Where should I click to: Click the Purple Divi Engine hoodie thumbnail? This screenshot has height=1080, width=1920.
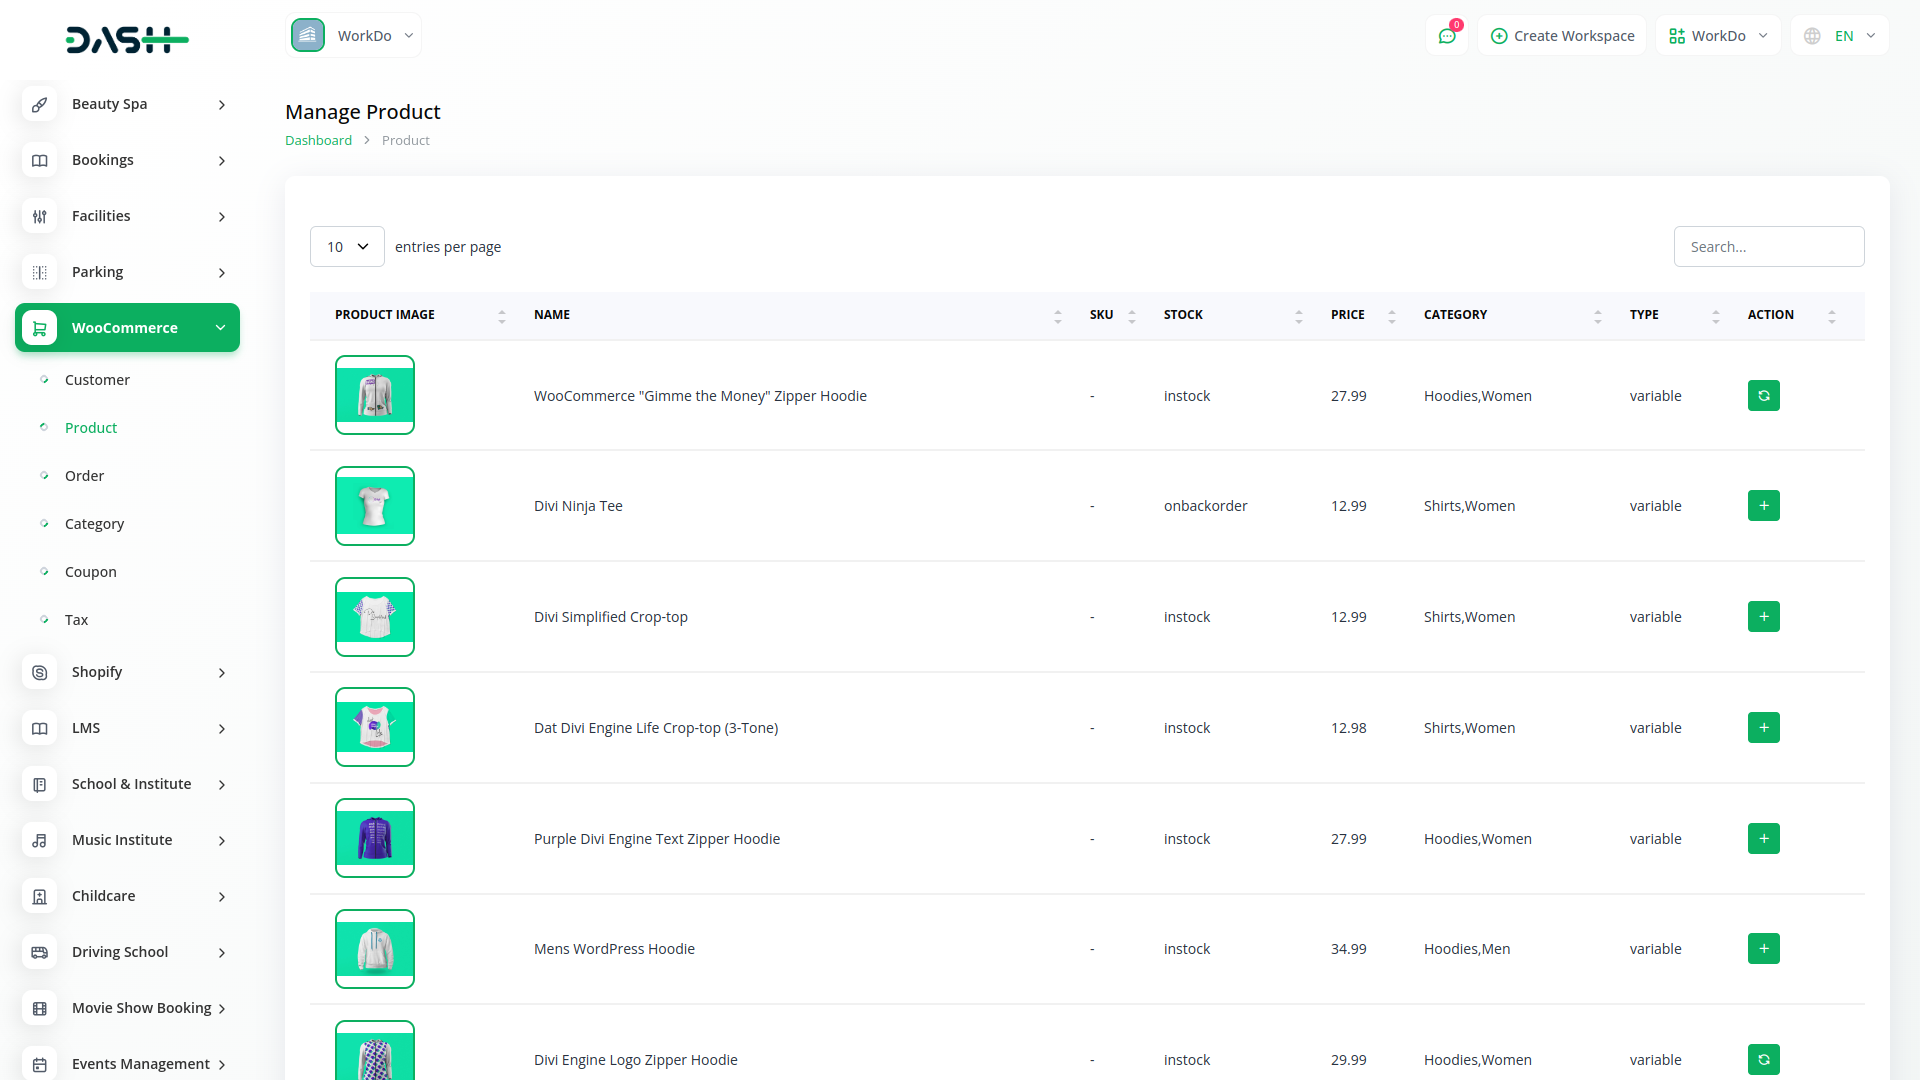(x=375, y=838)
